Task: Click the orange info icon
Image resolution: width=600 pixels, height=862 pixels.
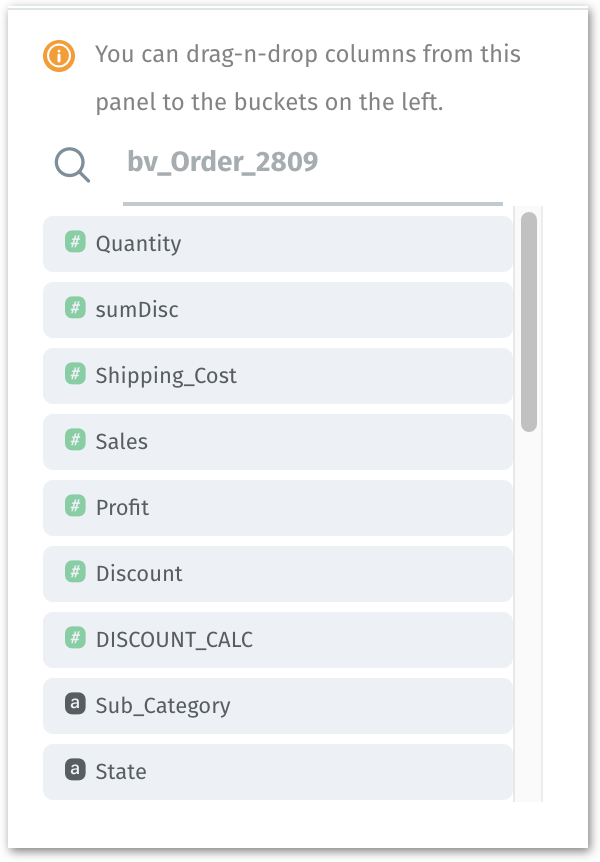Action: 60,56
